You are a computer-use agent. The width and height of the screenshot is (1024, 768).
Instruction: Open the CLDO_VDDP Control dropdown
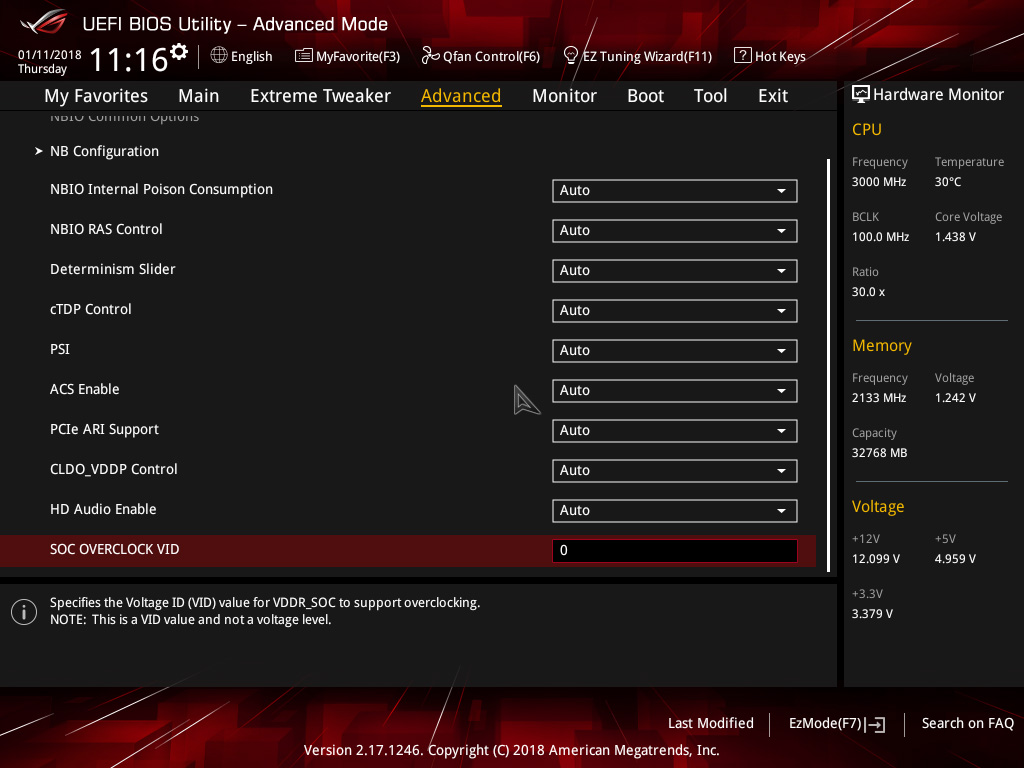(x=675, y=471)
